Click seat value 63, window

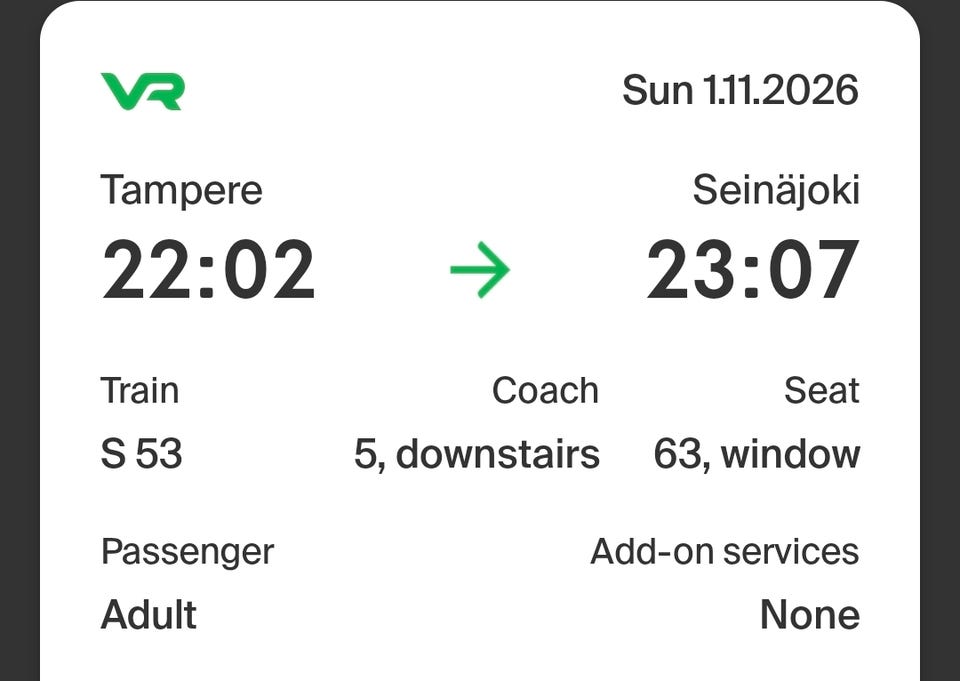757,454
